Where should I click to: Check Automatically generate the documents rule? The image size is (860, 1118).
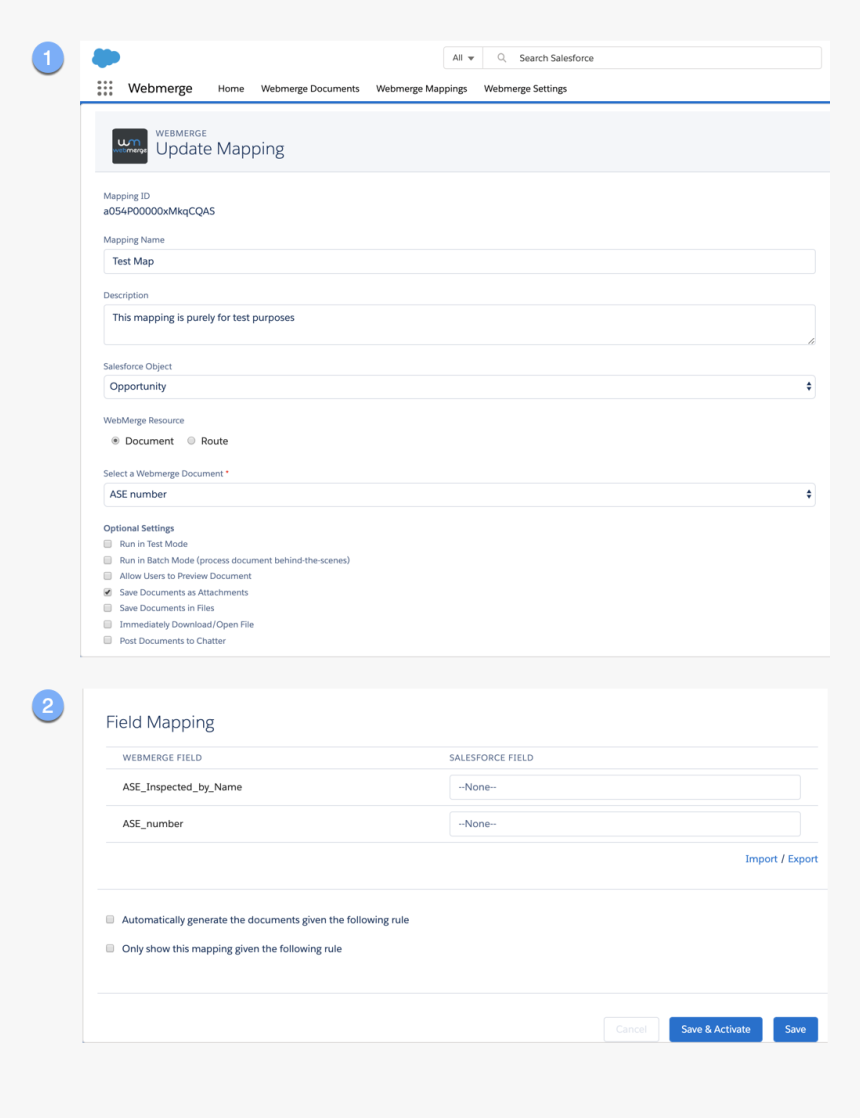[110, 920]
